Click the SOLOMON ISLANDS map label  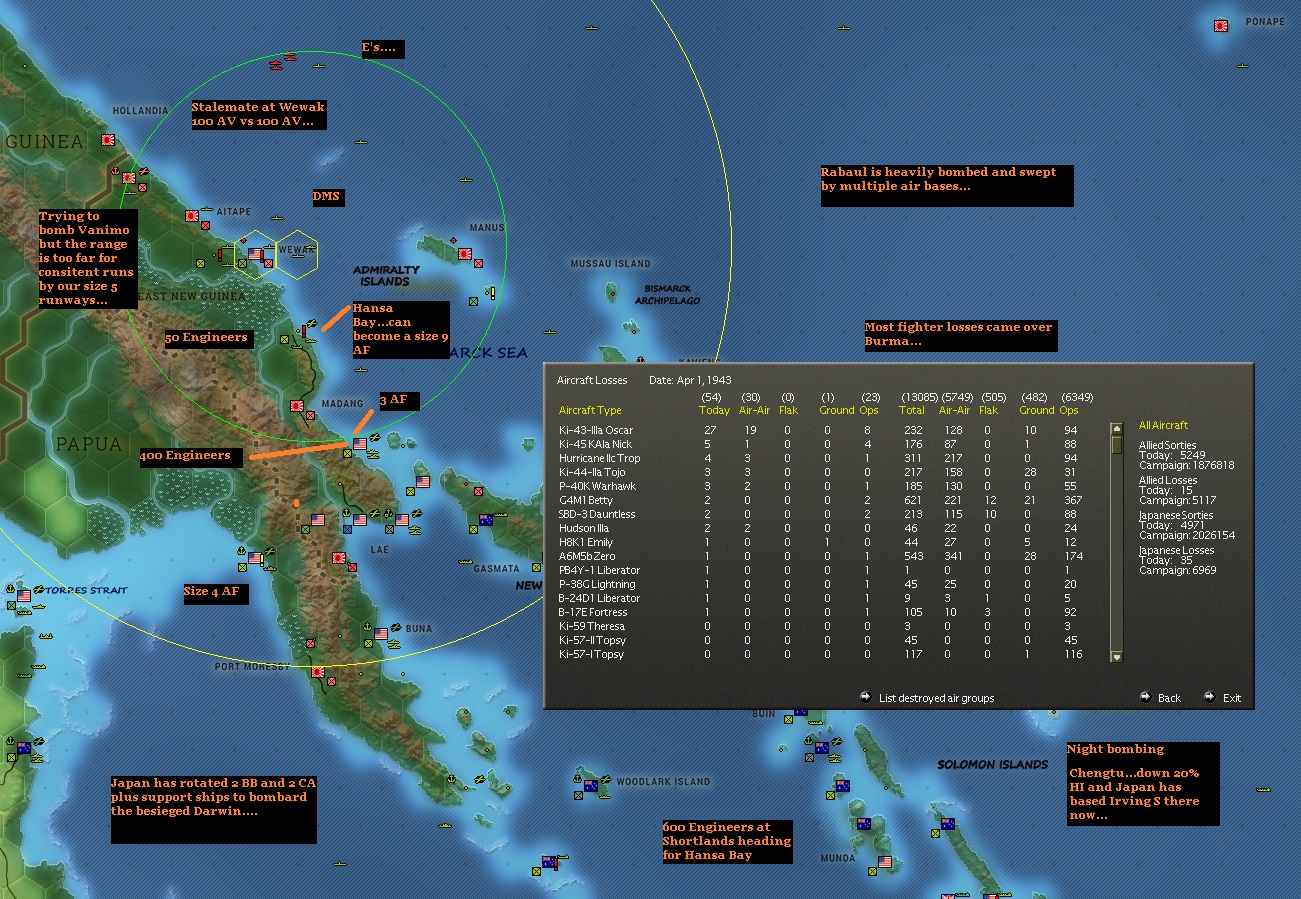tap(992, 765)
